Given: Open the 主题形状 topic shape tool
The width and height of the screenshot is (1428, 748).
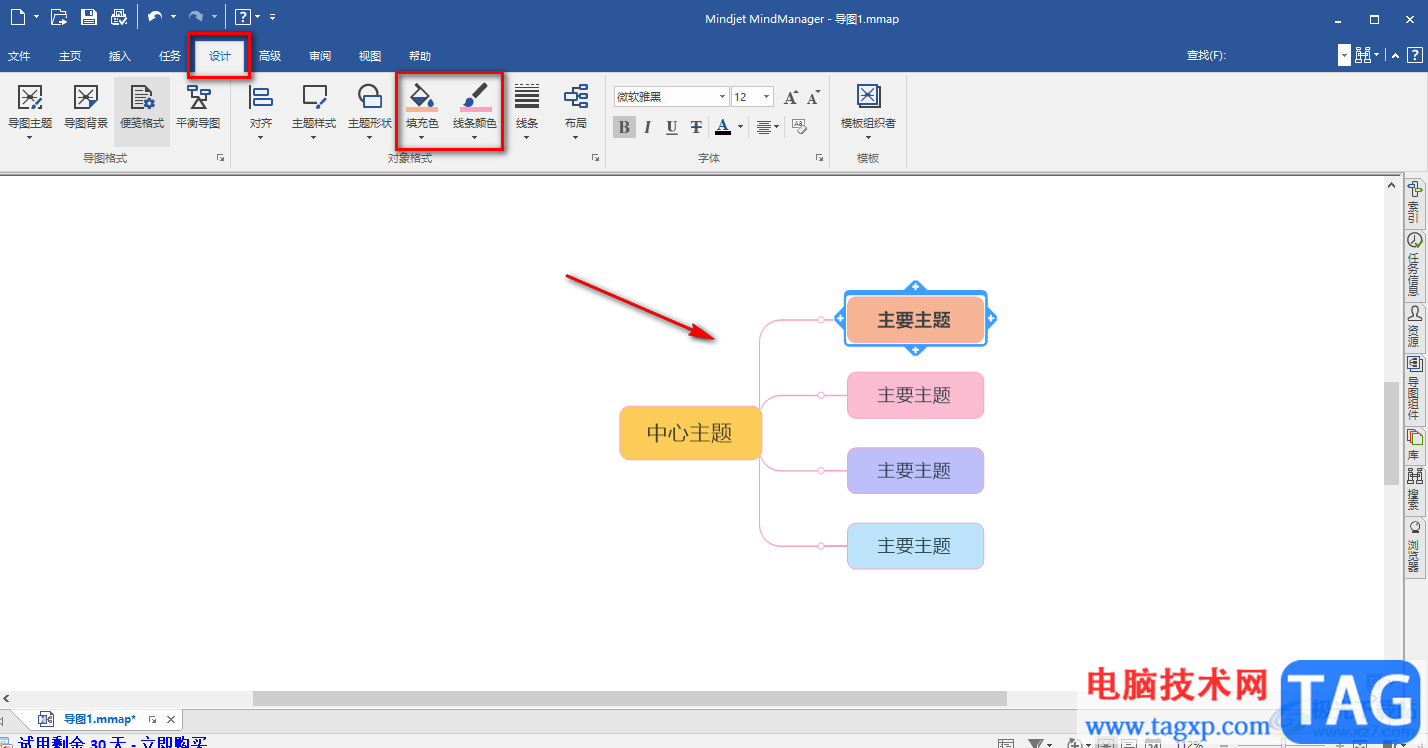Looking at the screenshot, I should tap(370, 111).
